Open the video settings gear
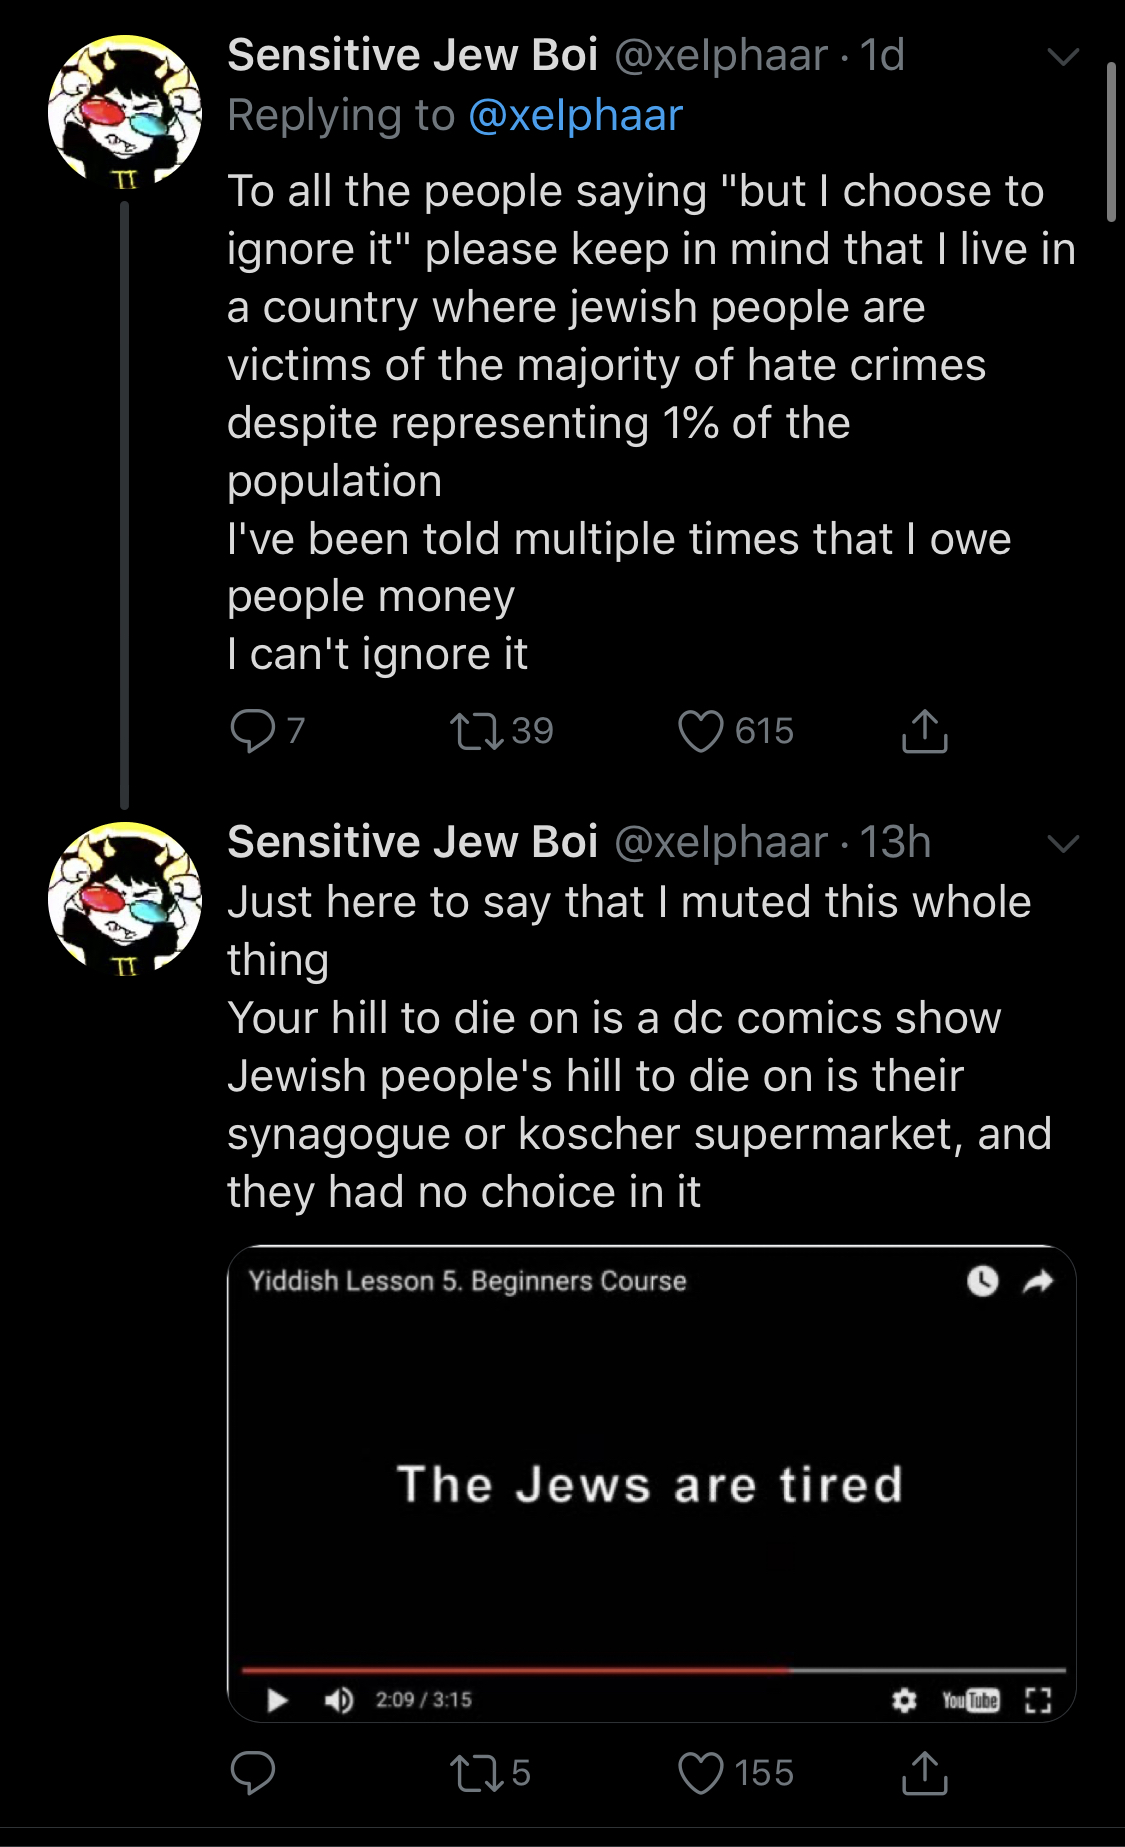 coord(904,1700)
